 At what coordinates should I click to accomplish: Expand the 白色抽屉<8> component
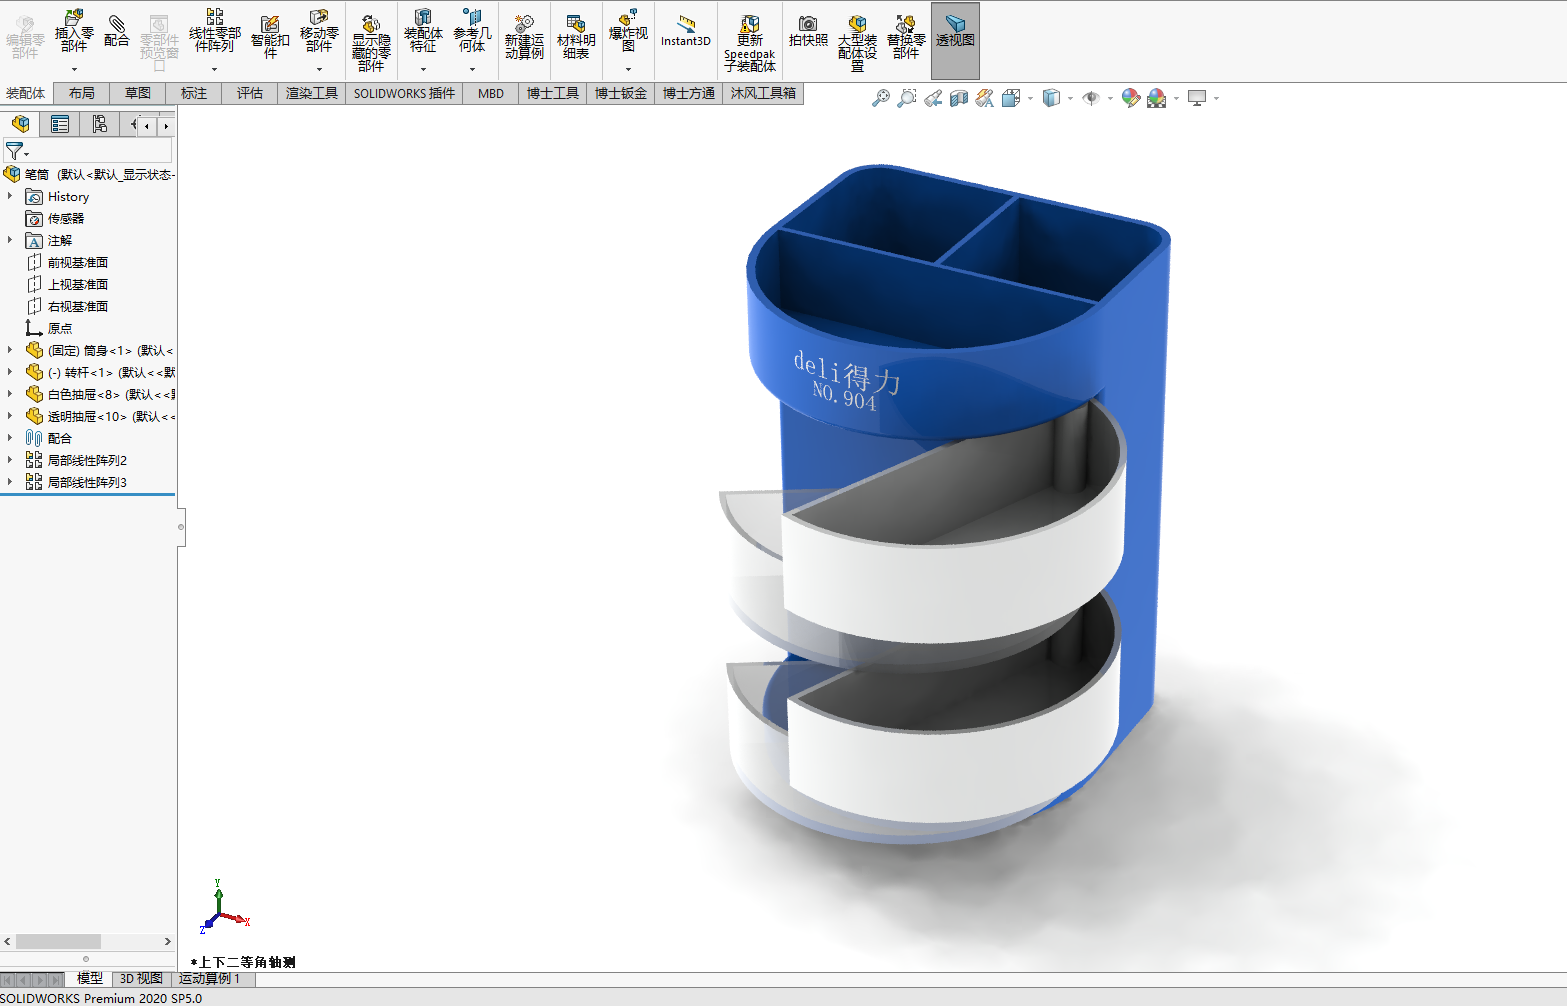10,394
